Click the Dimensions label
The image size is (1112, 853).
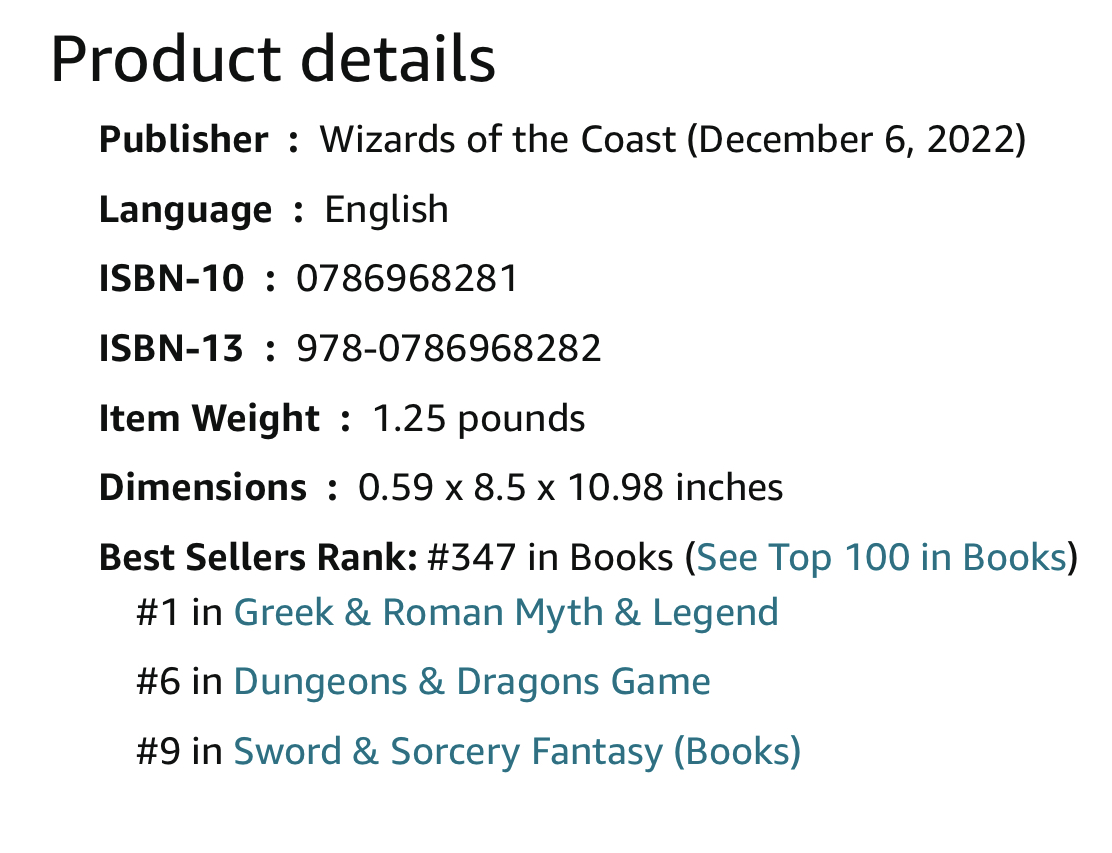coord(203,488)
